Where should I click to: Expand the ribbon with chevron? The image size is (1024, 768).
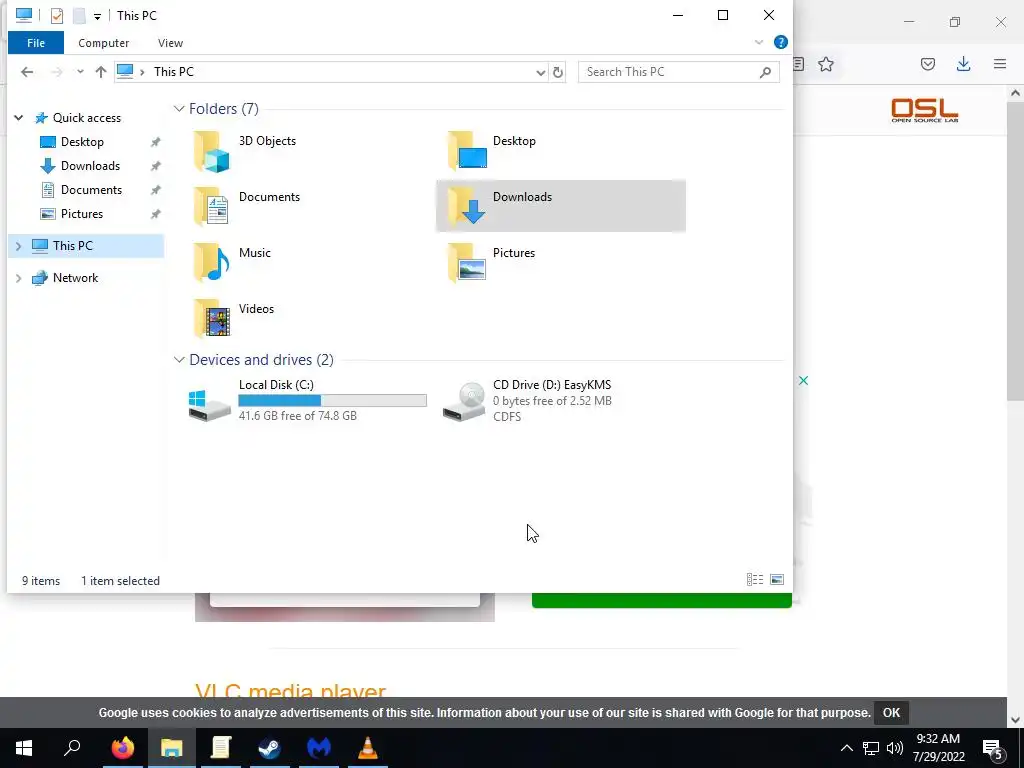pyautogui.click(x=759, y=42)
